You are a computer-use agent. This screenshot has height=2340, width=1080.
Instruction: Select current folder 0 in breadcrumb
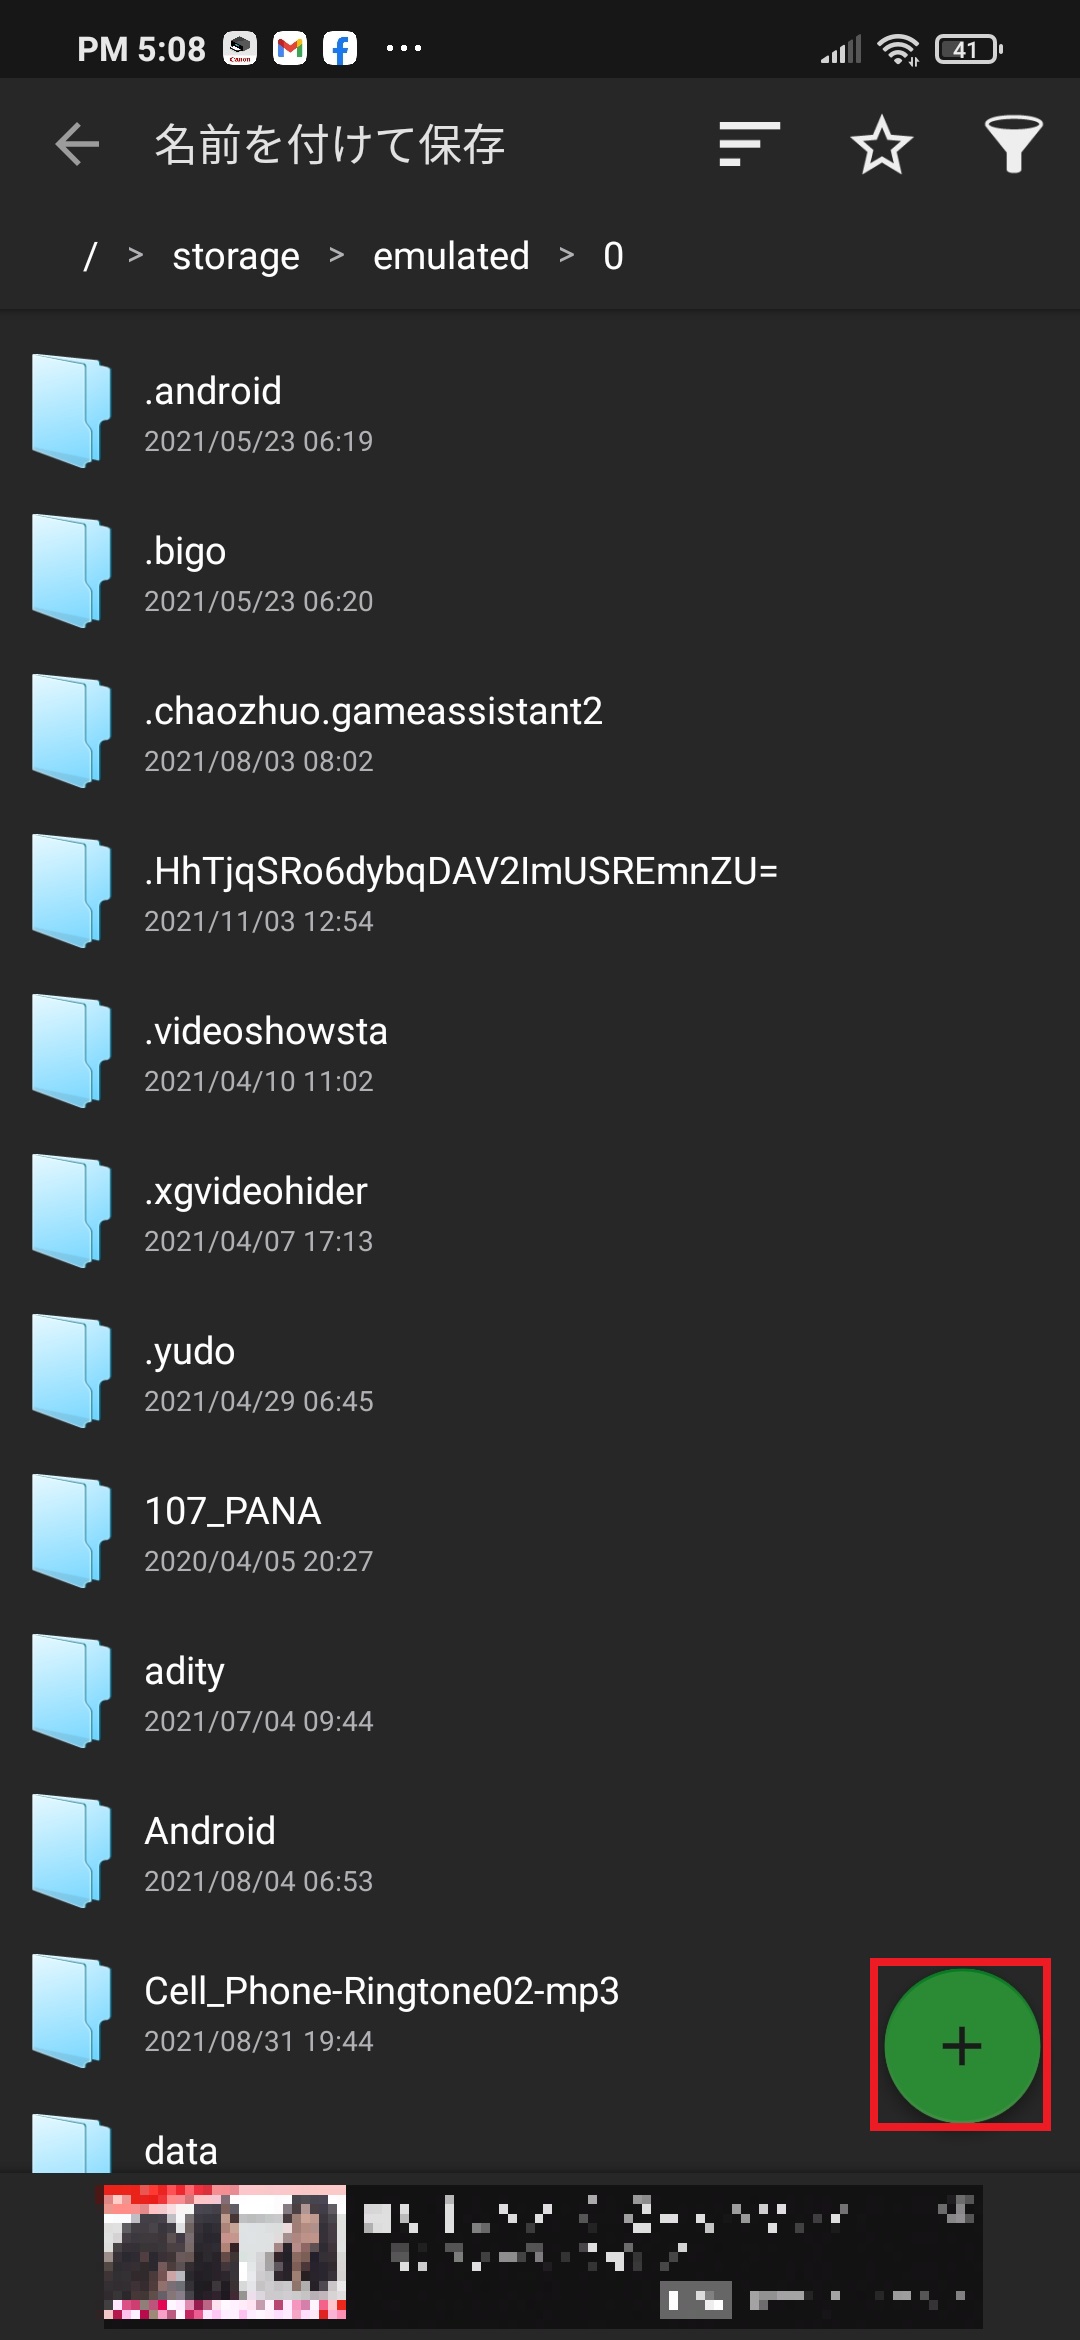pos(613,256)
